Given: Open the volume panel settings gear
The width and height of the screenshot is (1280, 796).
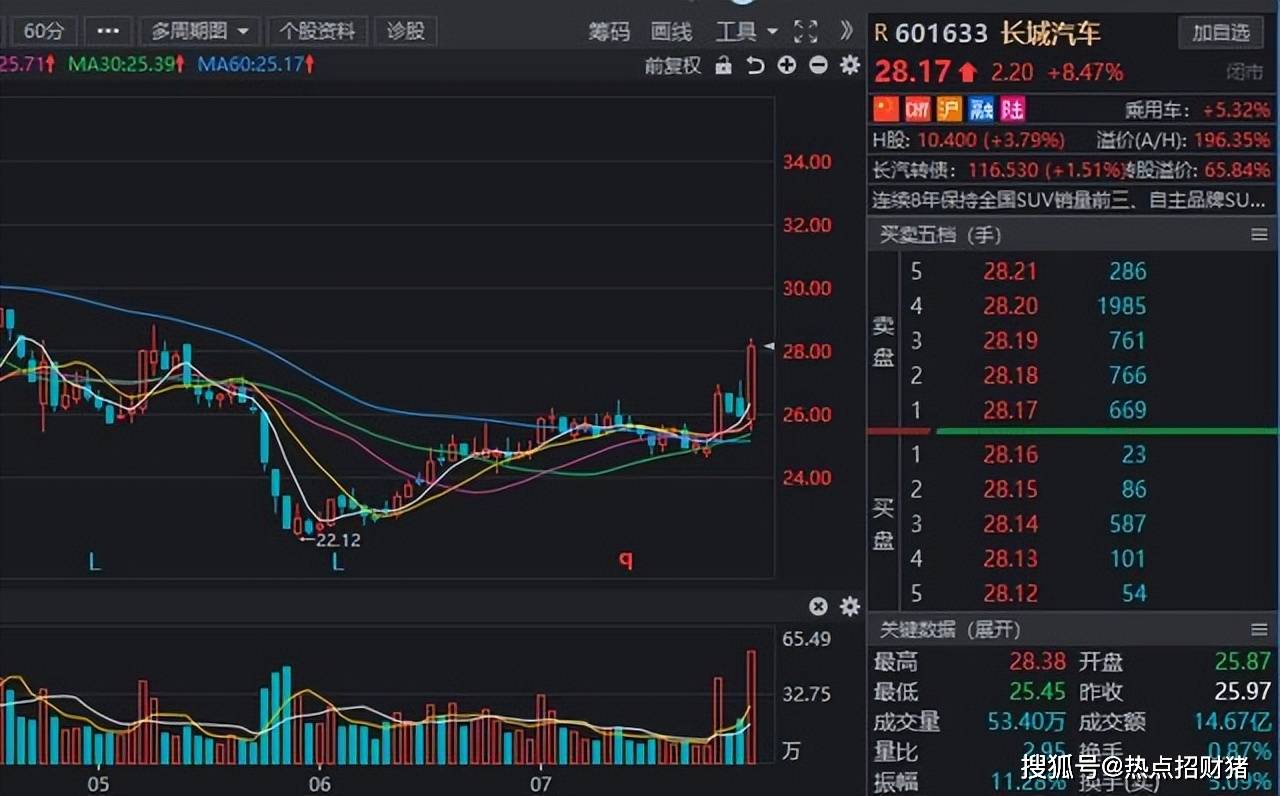Looking at the screenshot, I should tap(850, 606).
